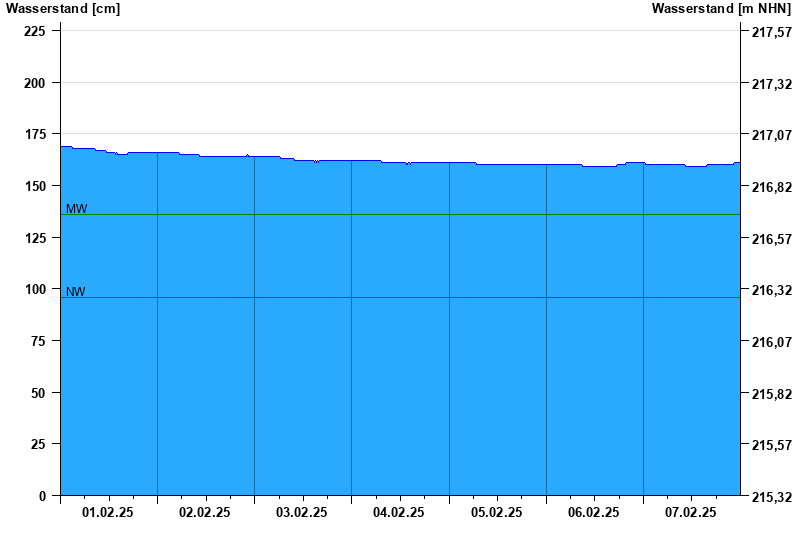Select the 25 left axis label
Viewport: 800px width, 550px height.
point(38,444)
